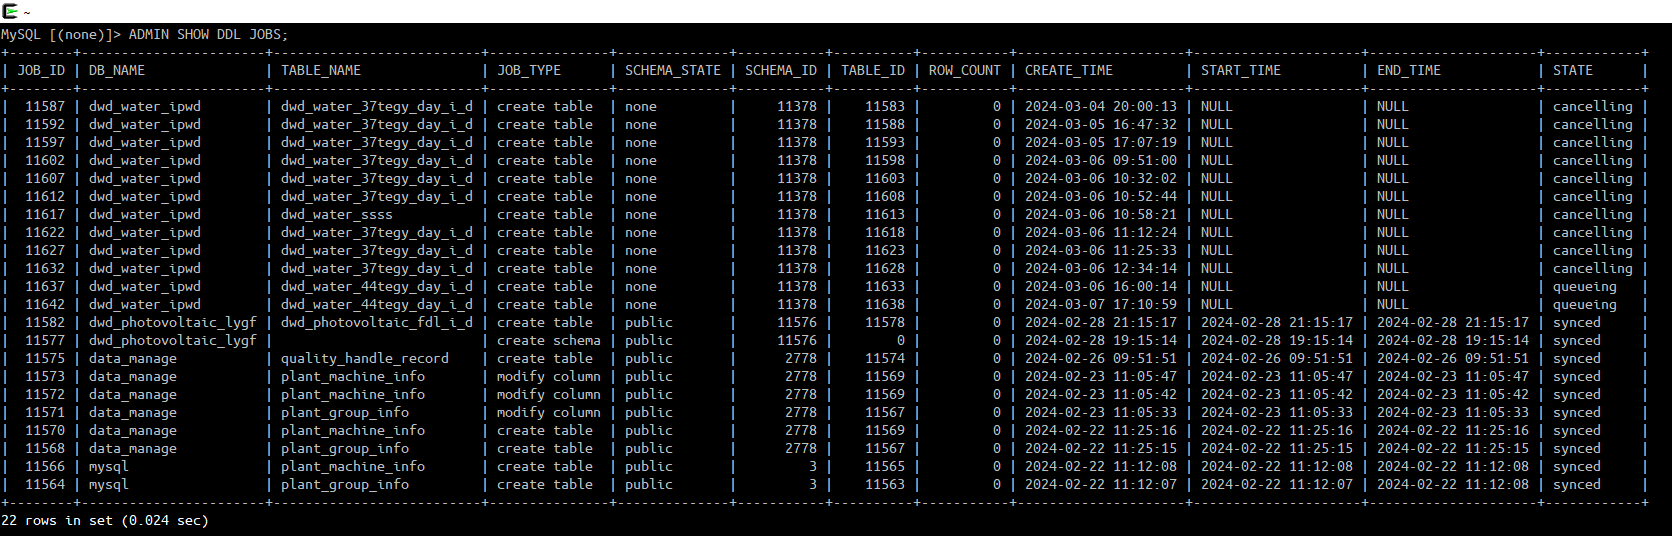Click job ID 11592
This screenshot has height=536, width=1672.
tap(45, 125)
